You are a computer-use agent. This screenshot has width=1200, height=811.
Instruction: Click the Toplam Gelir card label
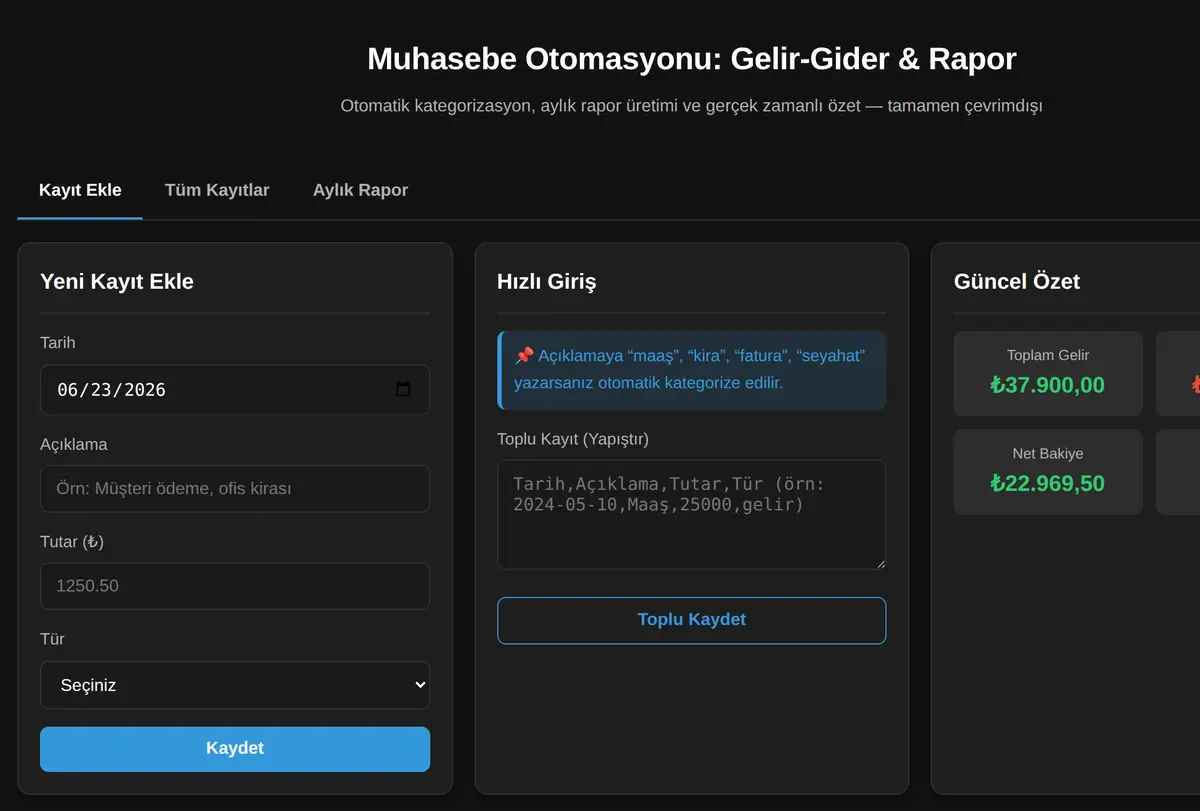[1048, 355]
